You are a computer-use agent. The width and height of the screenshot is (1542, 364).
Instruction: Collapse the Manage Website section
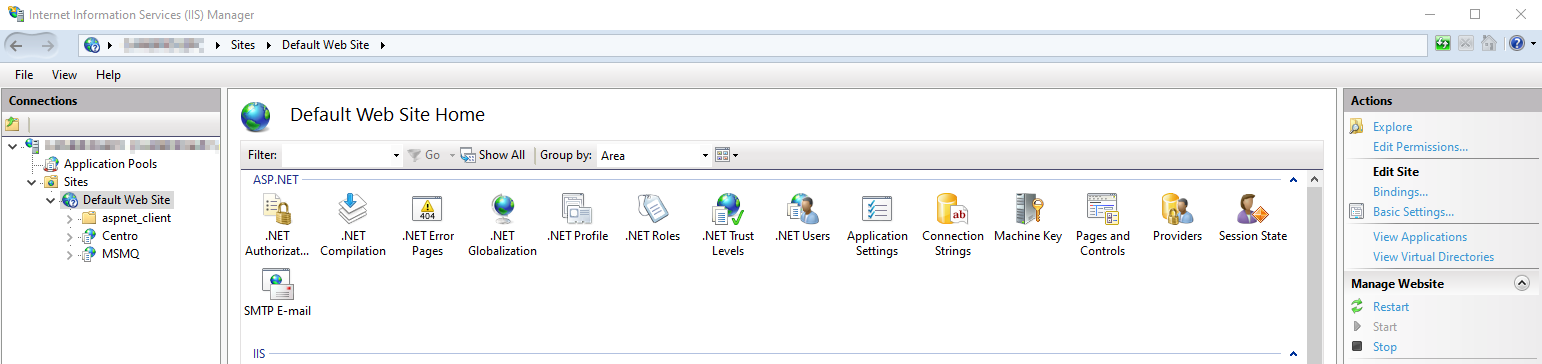click(x=1522, y=284)
